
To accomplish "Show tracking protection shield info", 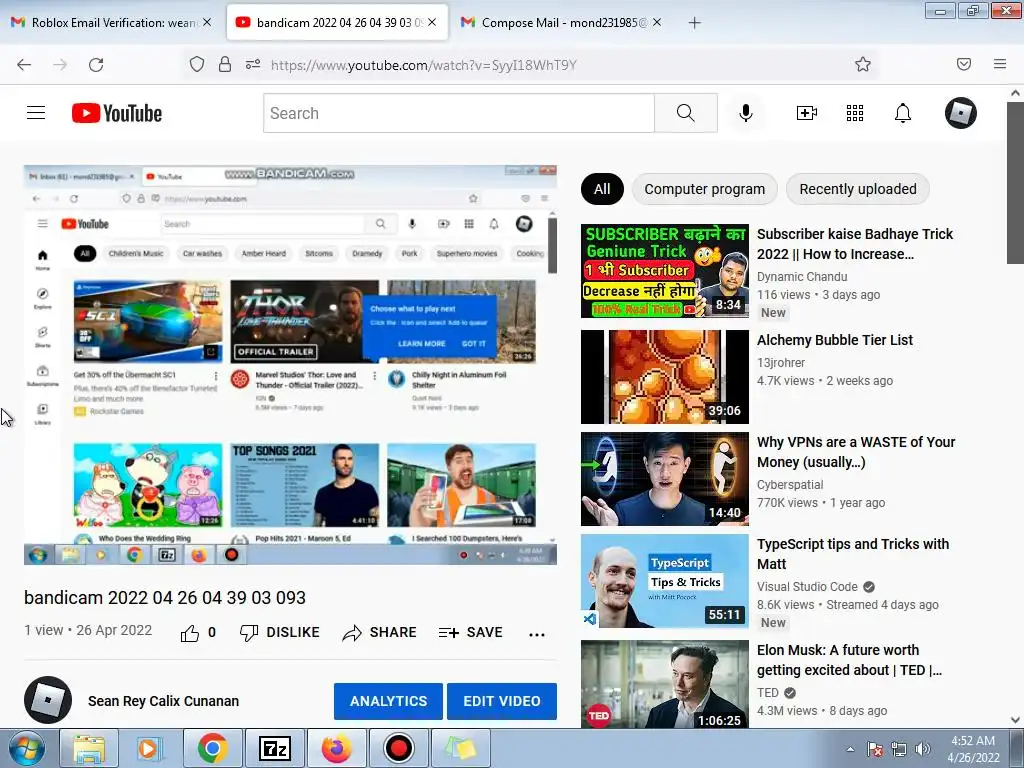I will click(197, 64).
